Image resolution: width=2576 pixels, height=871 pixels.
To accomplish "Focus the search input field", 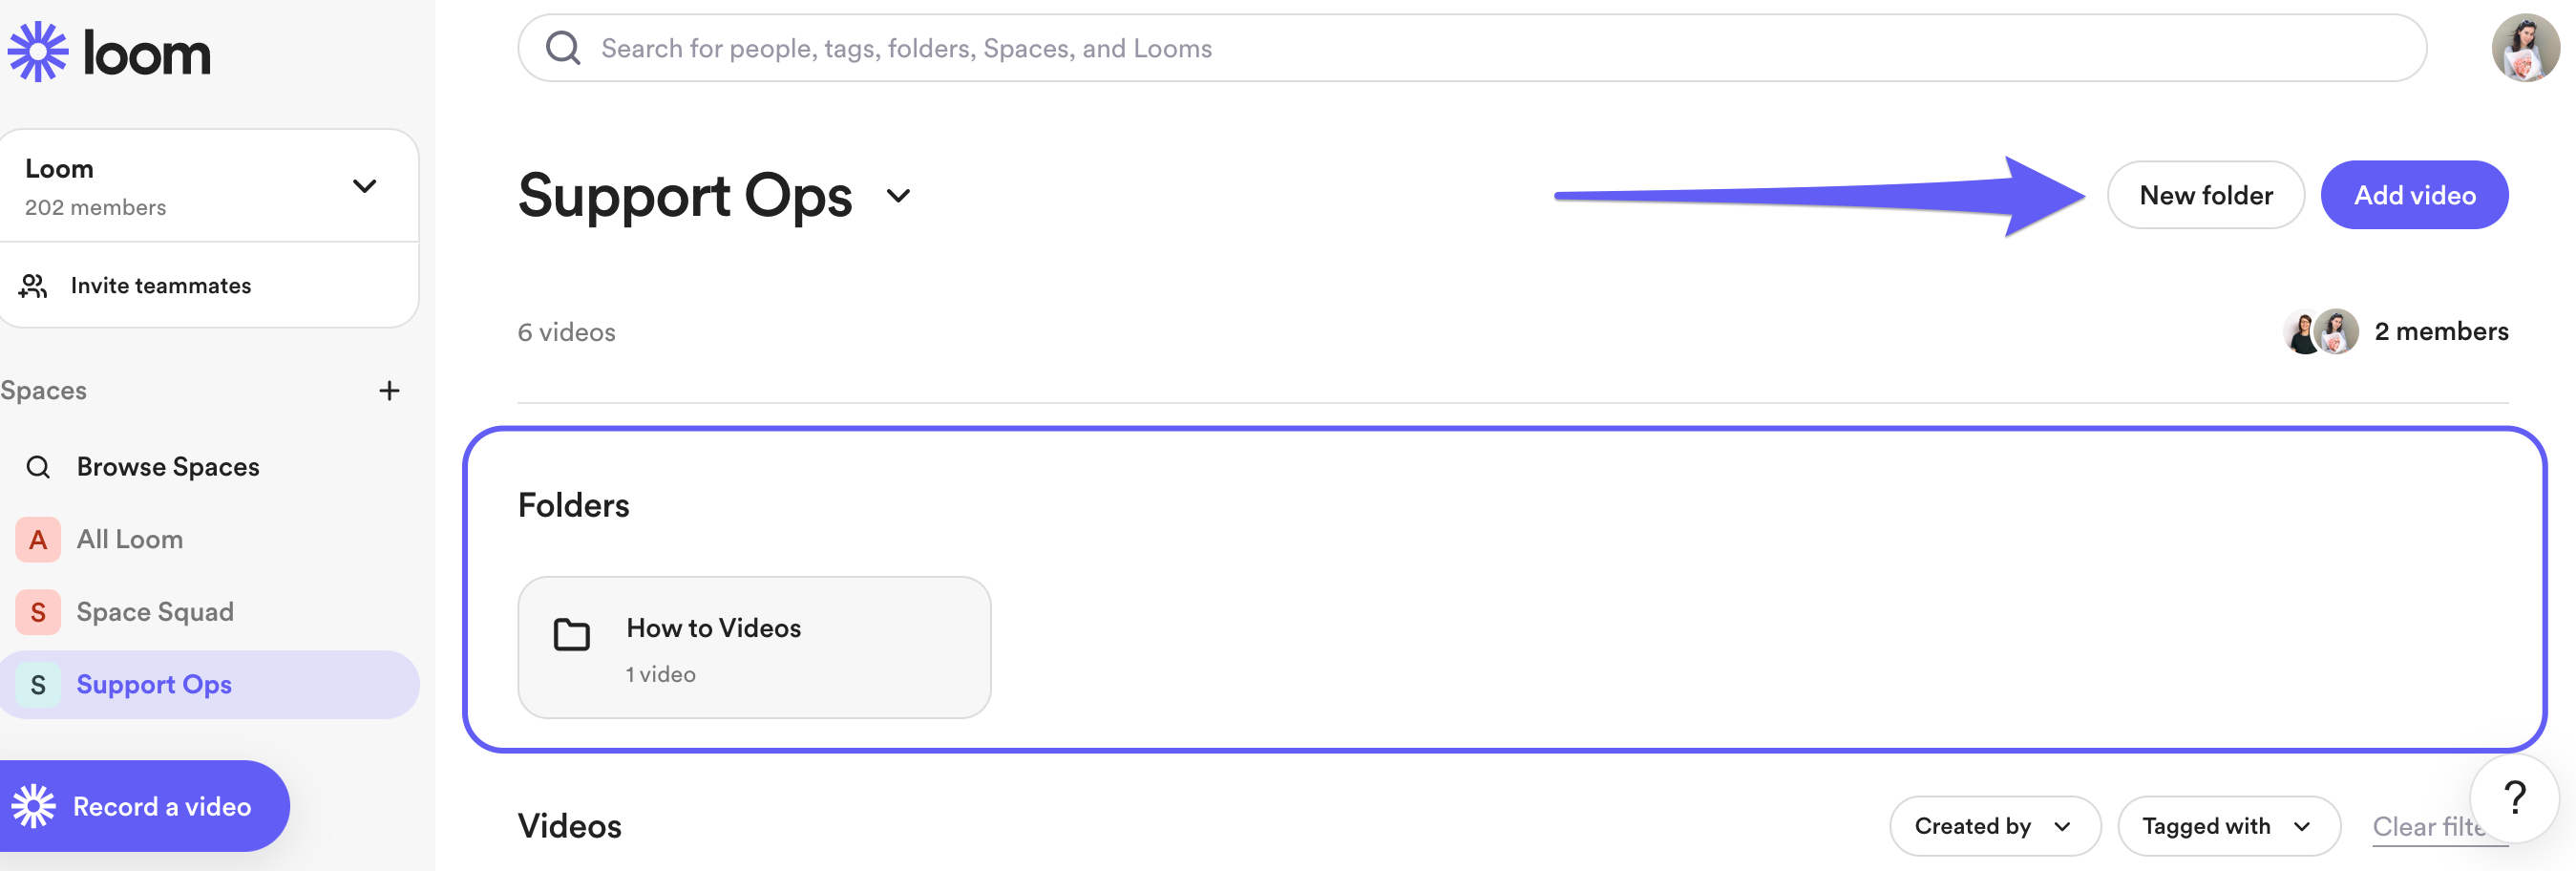I will pos(1400,48).
